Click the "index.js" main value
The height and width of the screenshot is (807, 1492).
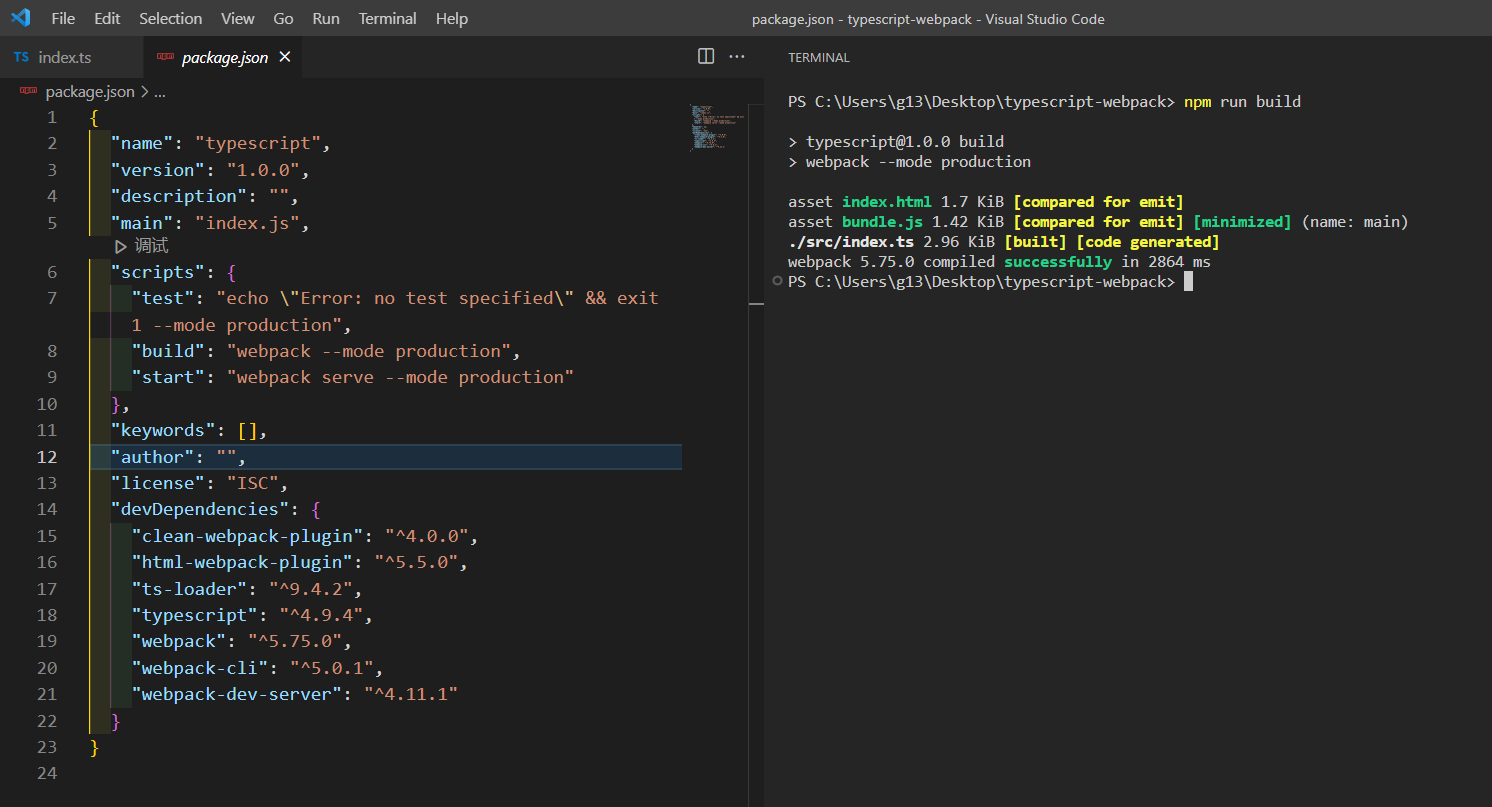pos(247,222)
